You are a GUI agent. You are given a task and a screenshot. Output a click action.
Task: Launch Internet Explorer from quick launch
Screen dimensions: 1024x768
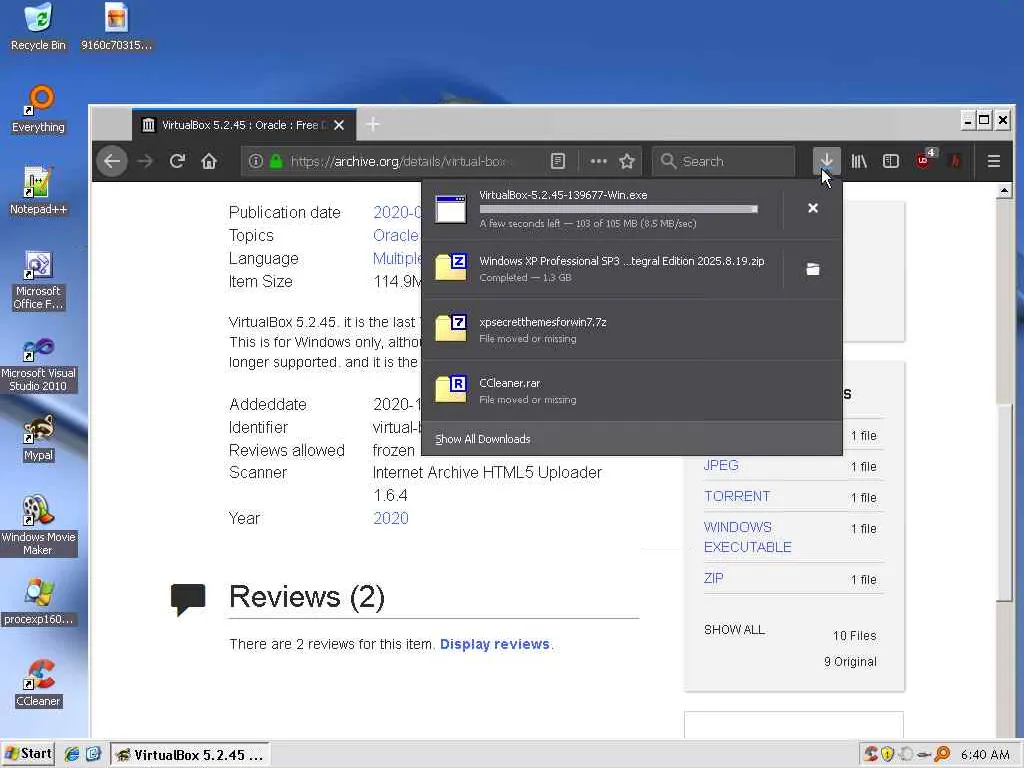(x=71, y=754)
